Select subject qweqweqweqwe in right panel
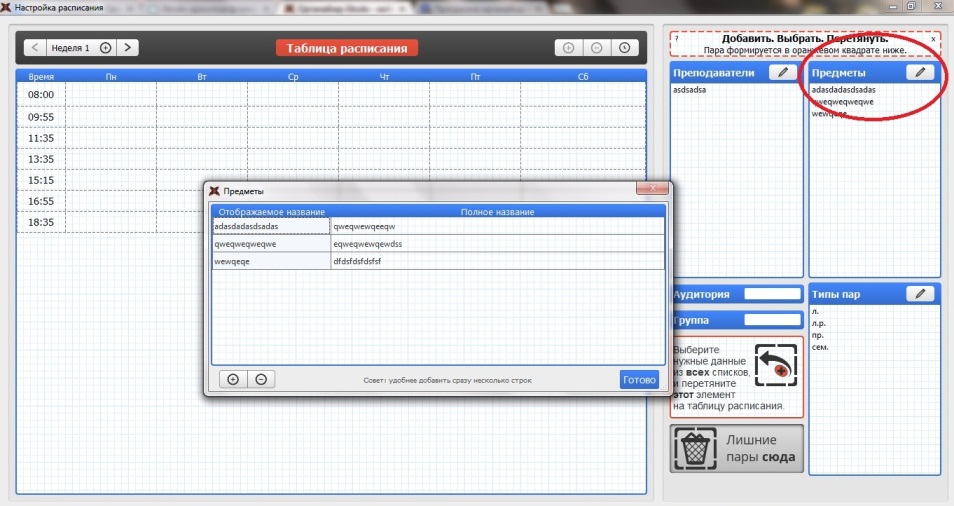 pyautogui.click(x=844, y=102)
